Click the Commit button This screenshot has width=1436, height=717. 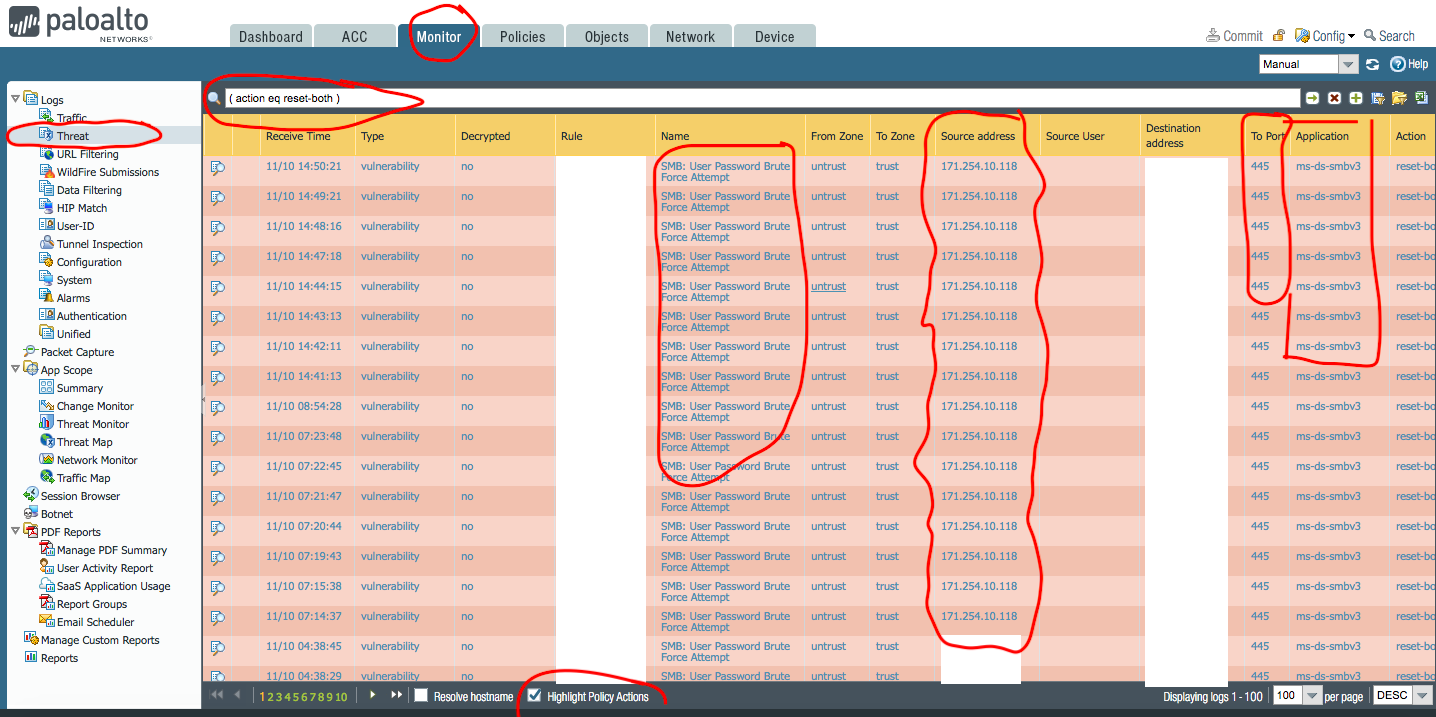pyautogui.click(x=1235, y=36)
